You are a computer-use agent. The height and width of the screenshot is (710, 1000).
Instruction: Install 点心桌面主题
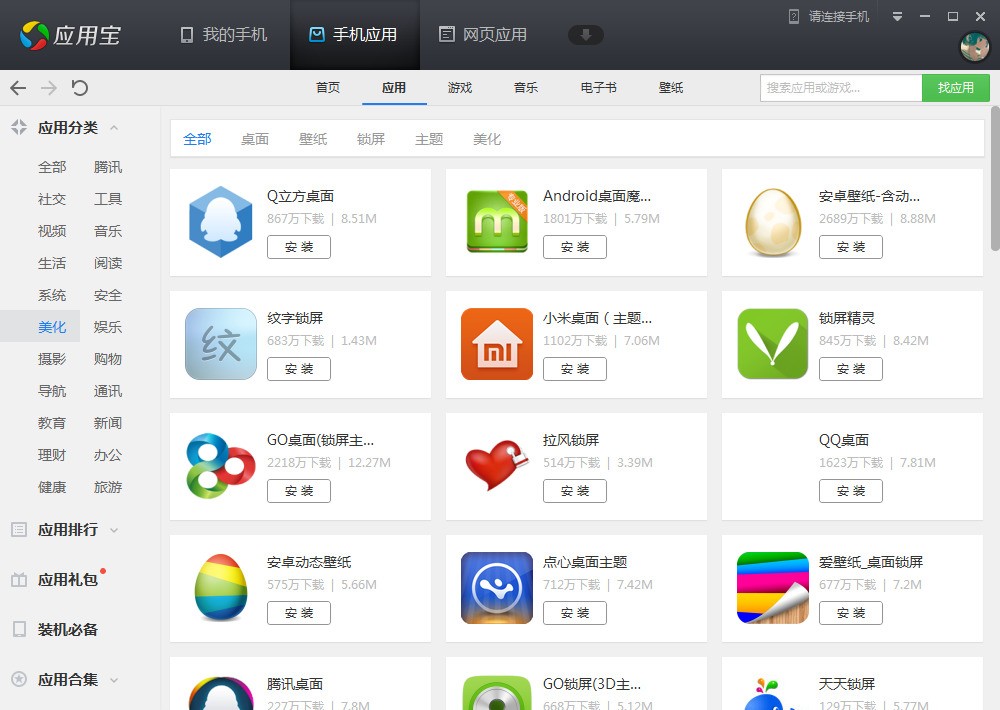coord(575,612)
